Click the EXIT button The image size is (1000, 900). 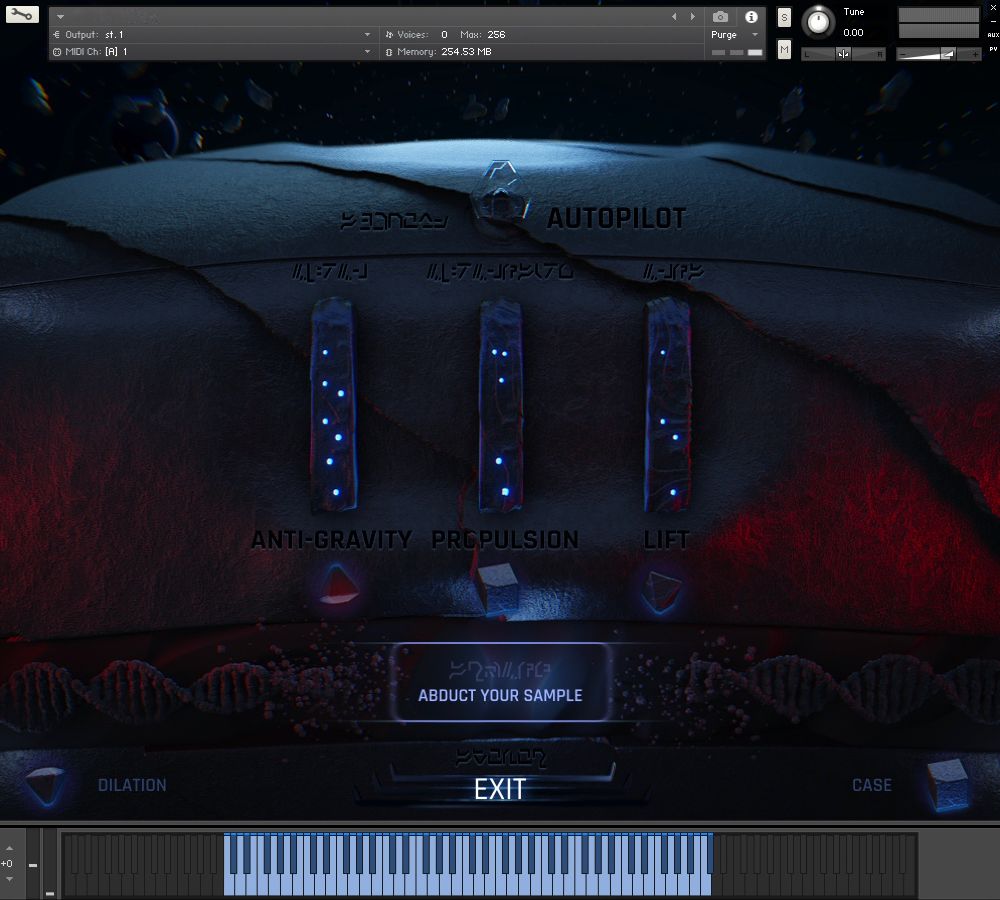[x=500, y=789]
